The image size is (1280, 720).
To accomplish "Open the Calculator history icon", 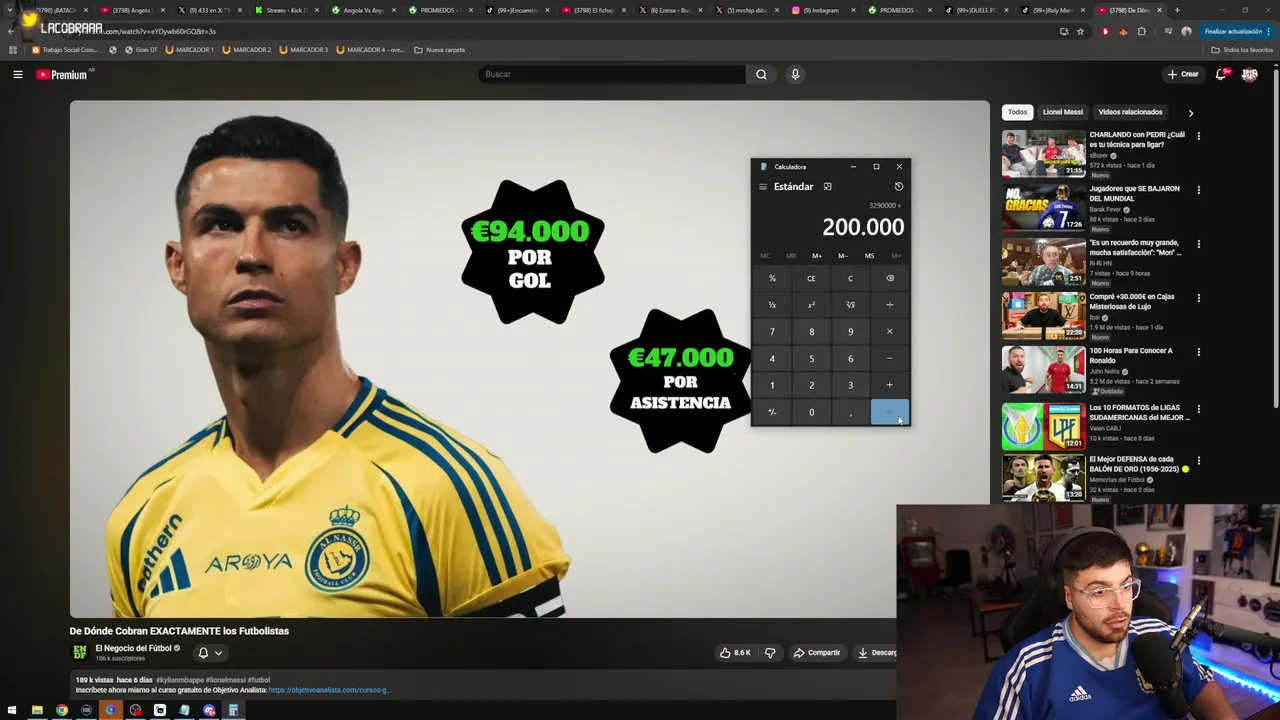I will pos(898,187).
